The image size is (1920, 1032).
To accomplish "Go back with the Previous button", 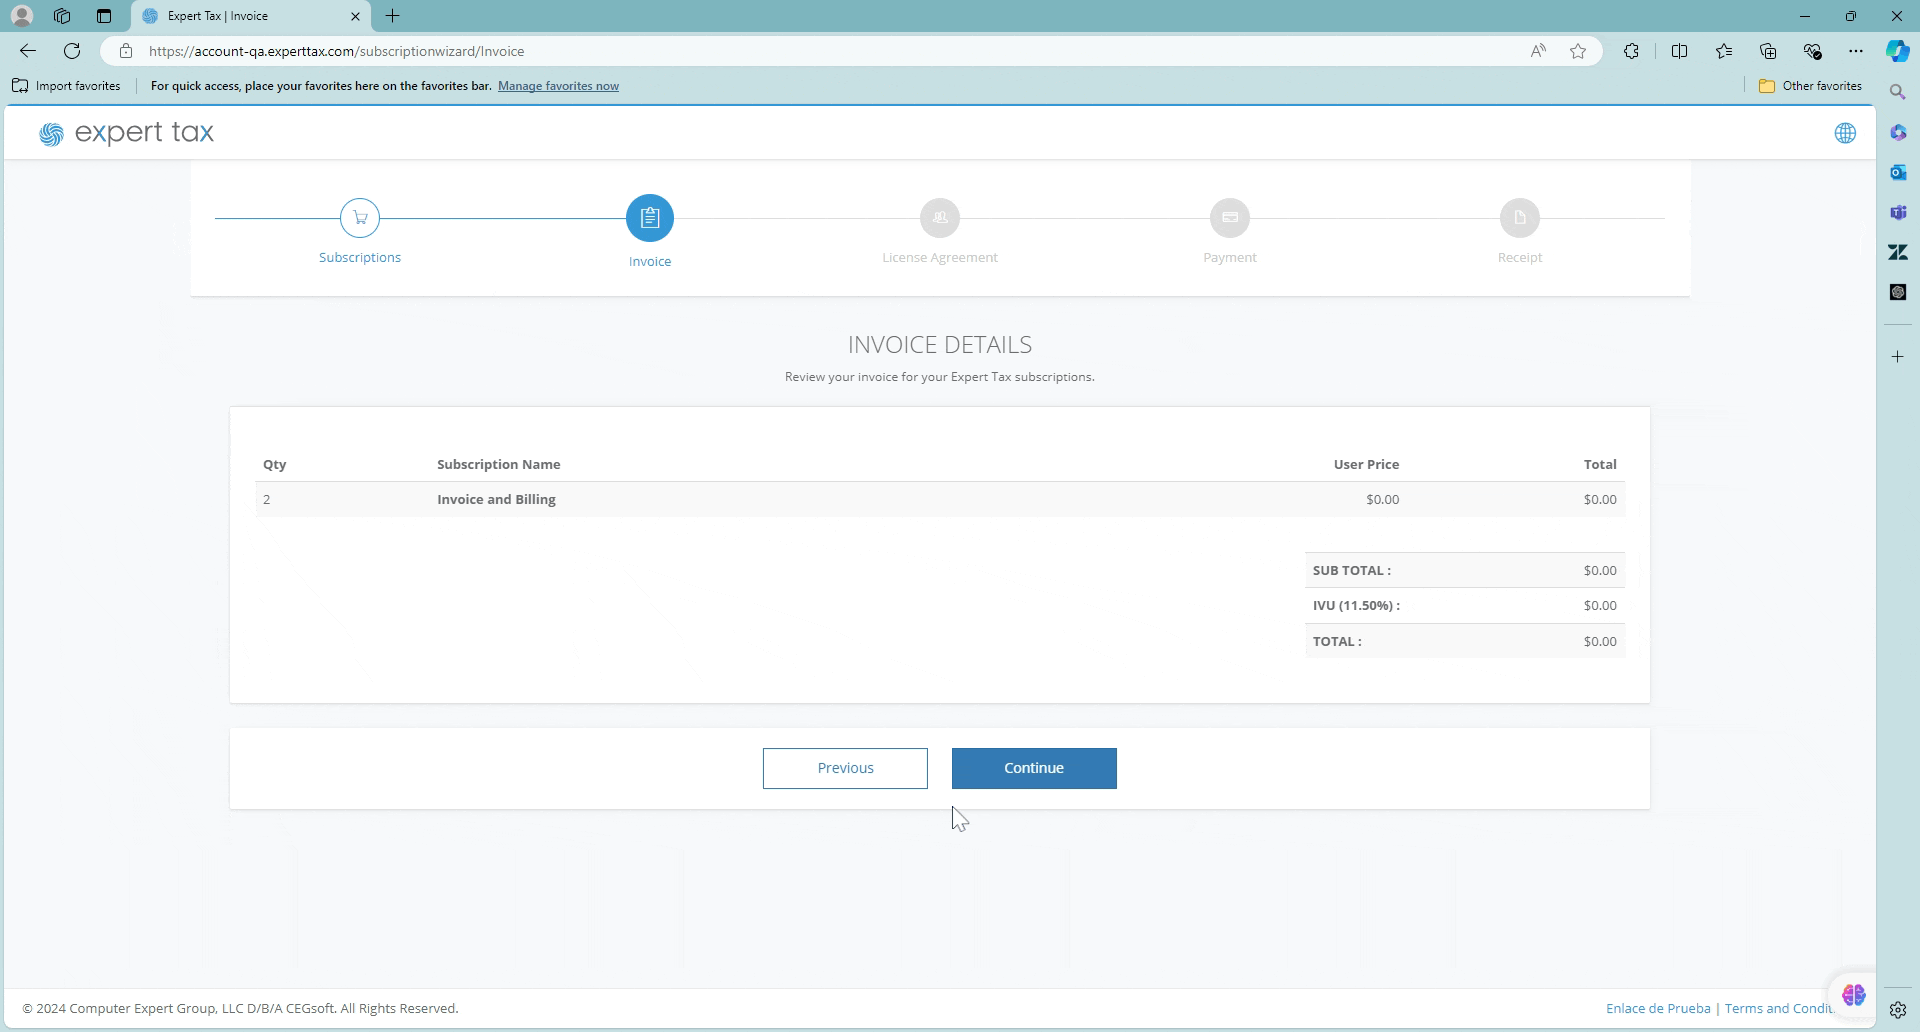I will point(845,768).
